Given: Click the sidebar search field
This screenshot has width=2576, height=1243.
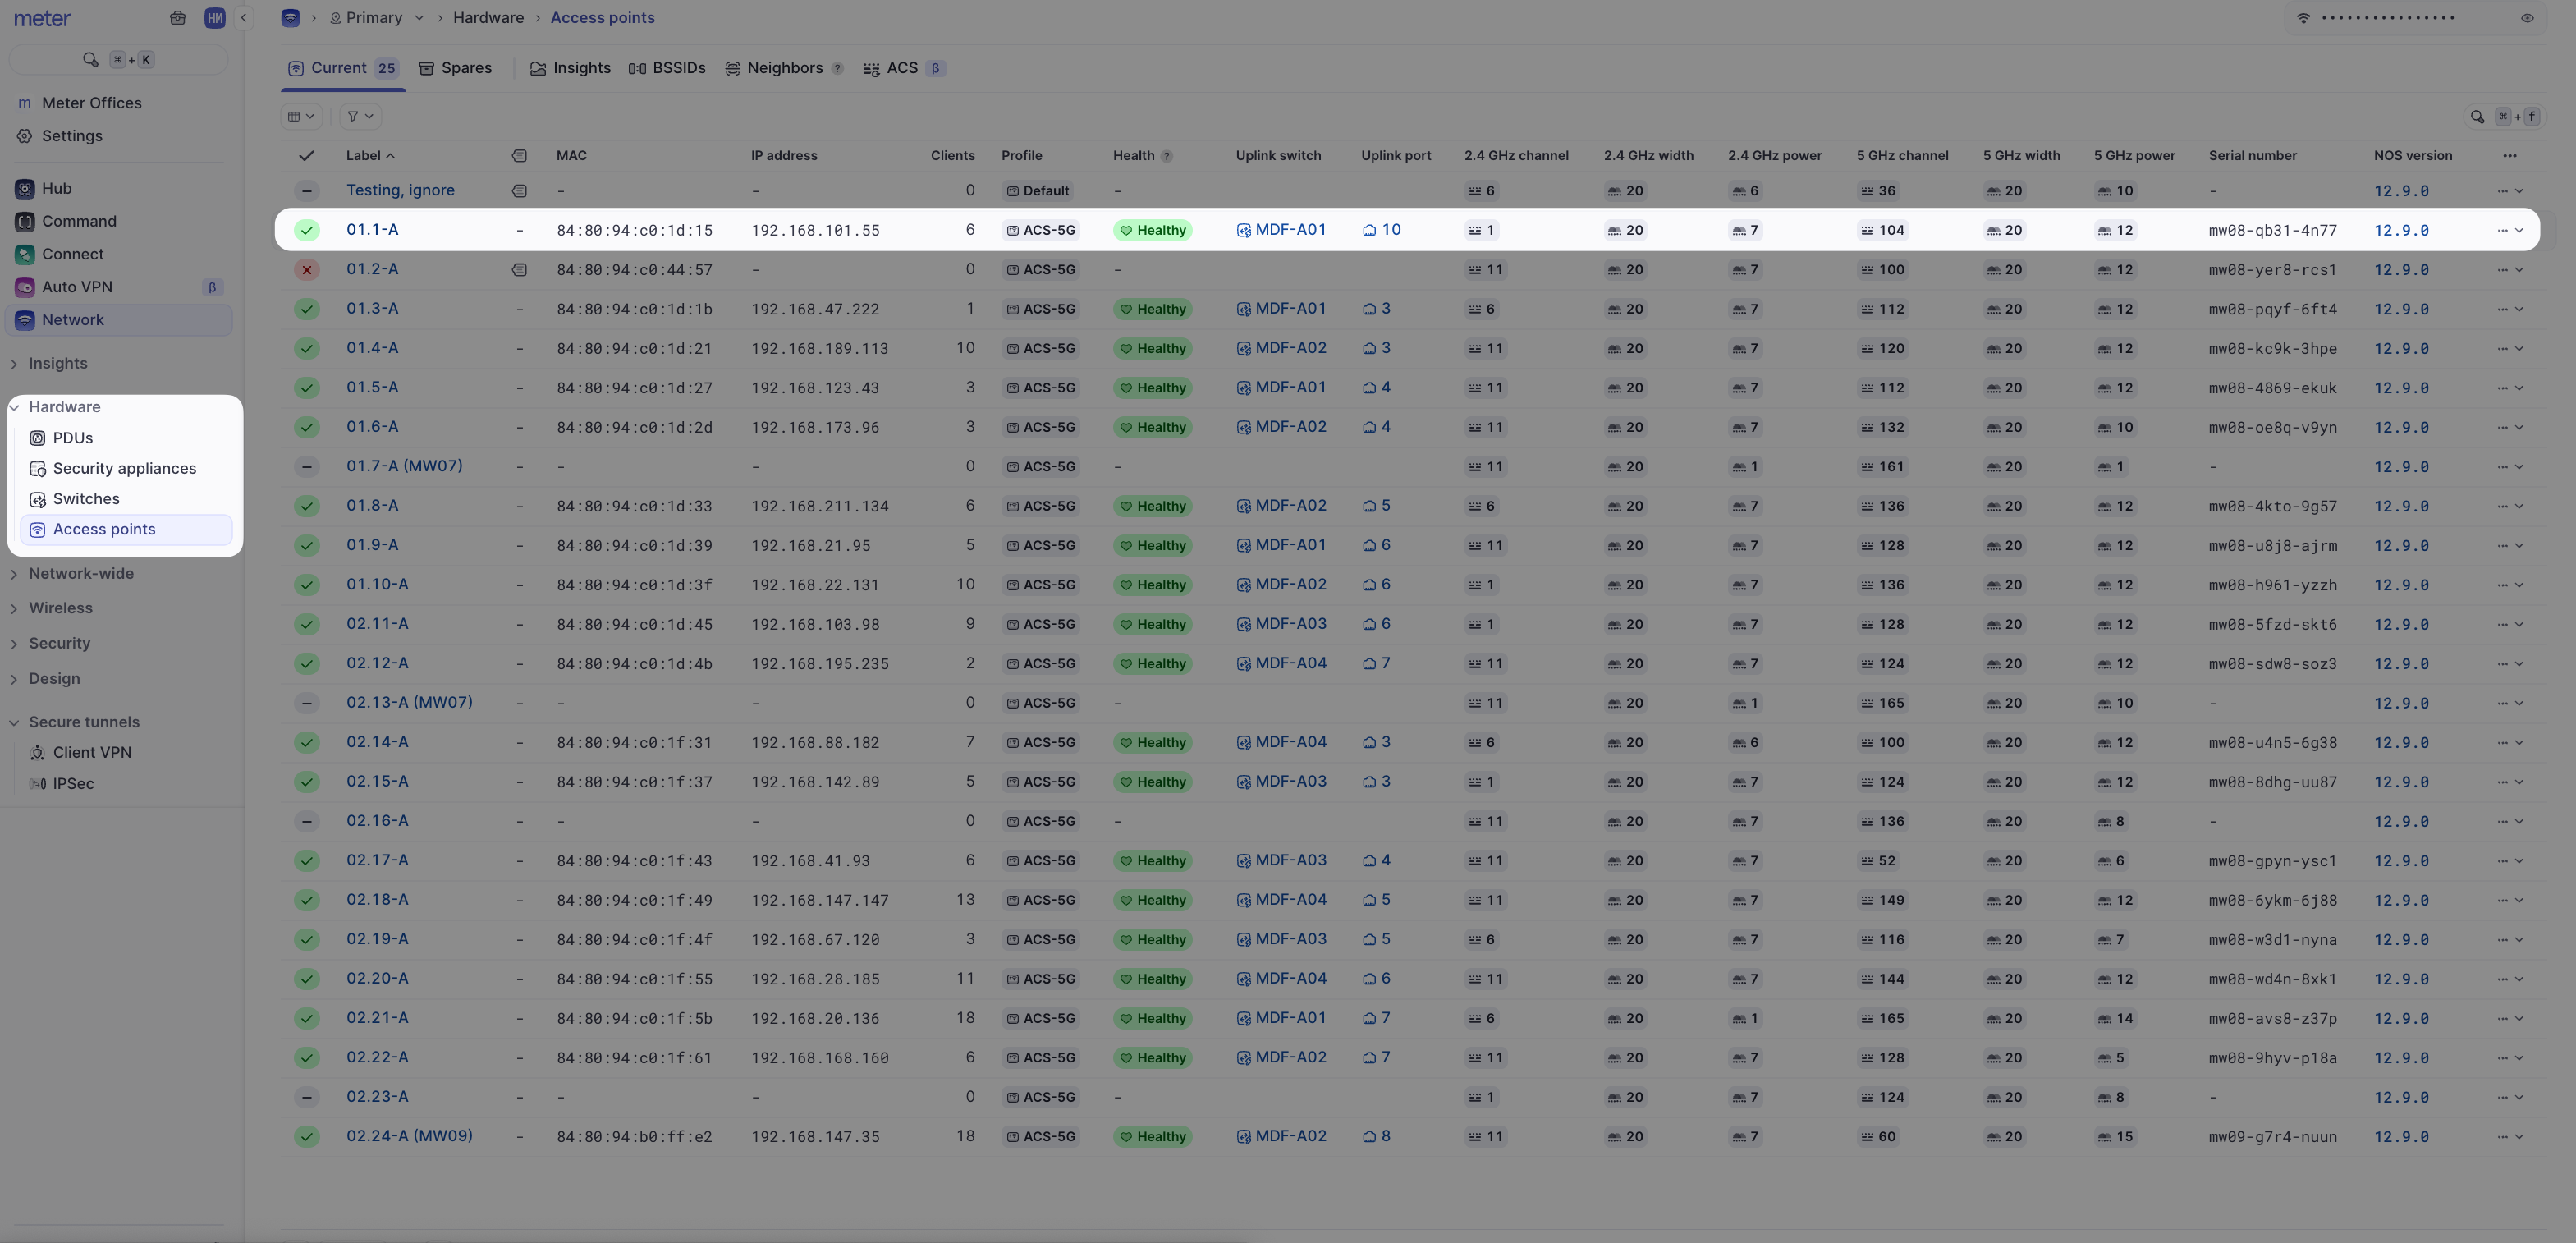Looking at the screenshot, I should 118,60.
